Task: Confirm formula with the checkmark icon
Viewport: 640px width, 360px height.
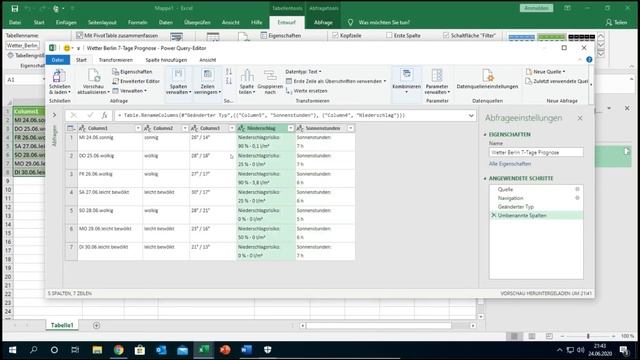Action: [90, 116]
